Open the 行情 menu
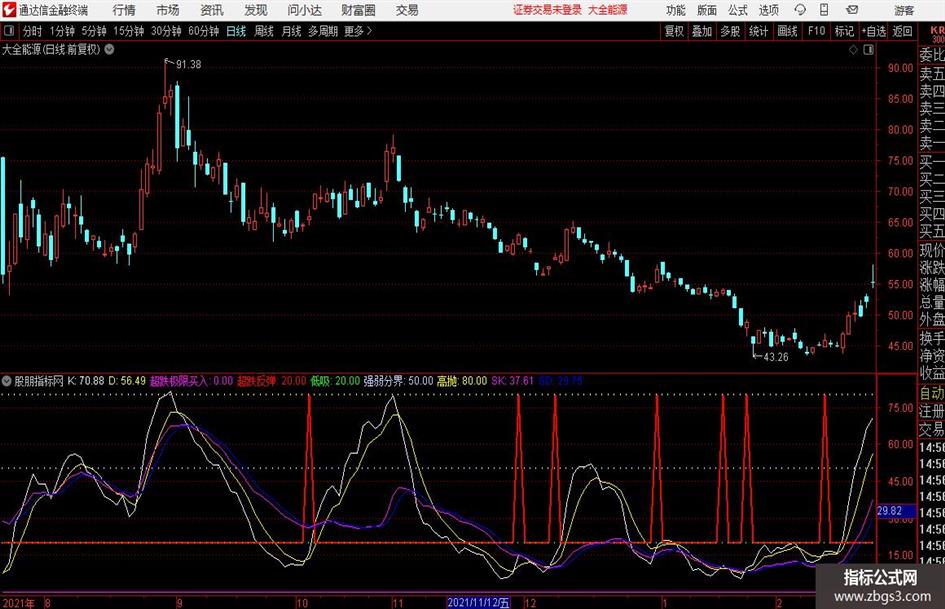Image resolution: width=945 pixels, height=609 pixels. (x=124, y=10)
